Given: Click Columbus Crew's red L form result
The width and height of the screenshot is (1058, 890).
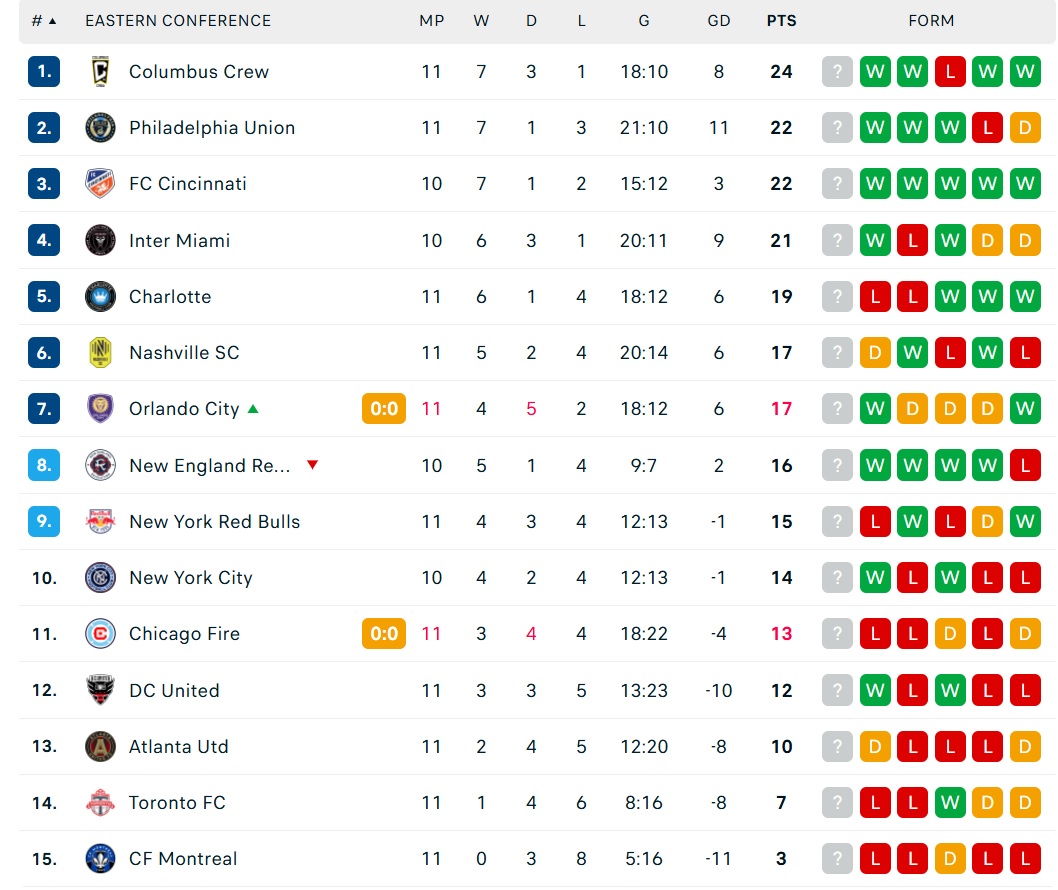Looking at the screenshot, I should 950,72.
